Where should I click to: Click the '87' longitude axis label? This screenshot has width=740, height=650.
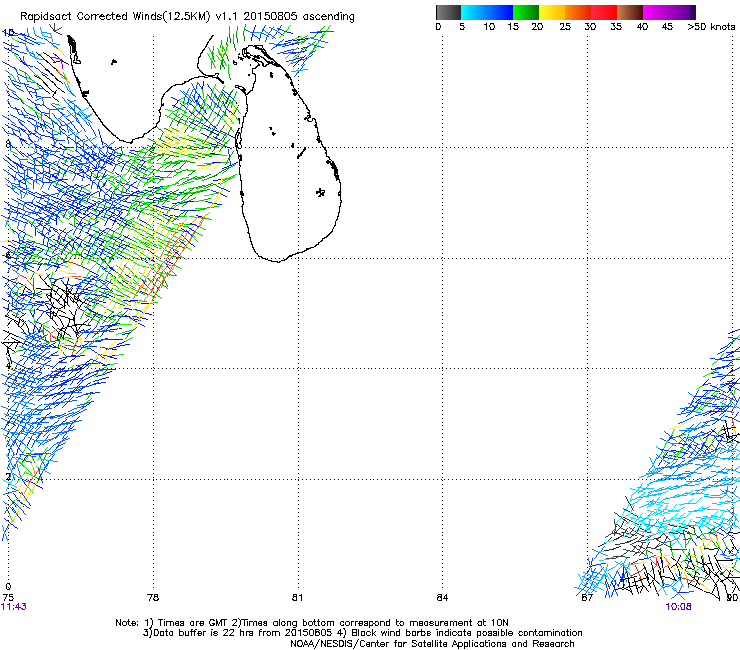point(587,598)
